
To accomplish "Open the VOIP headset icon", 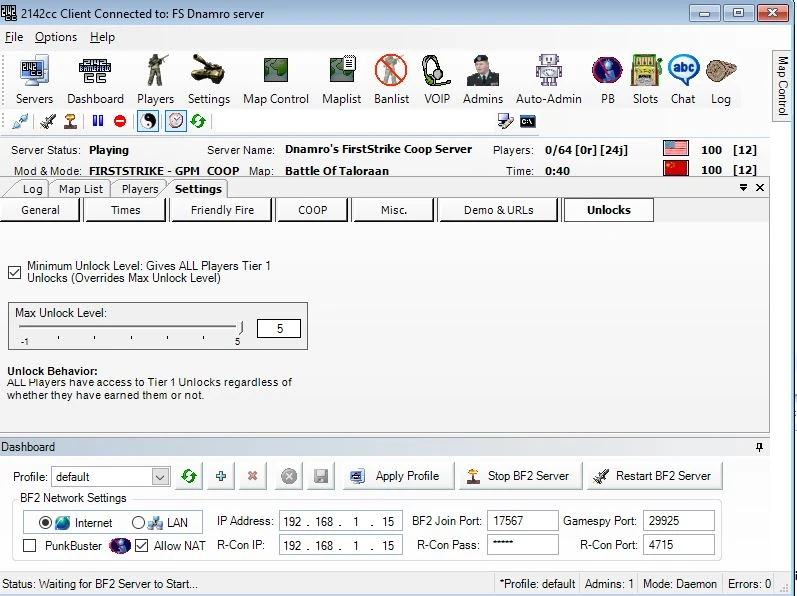I will pyautogui.click(x=437, y=80).
